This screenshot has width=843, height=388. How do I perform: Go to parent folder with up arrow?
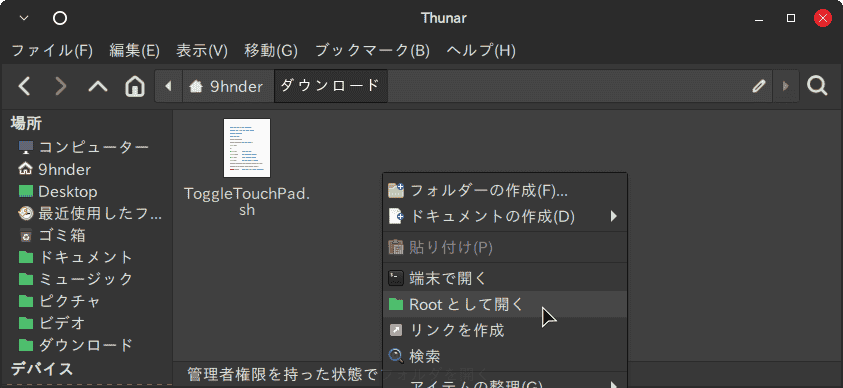[x=98, y=86]
